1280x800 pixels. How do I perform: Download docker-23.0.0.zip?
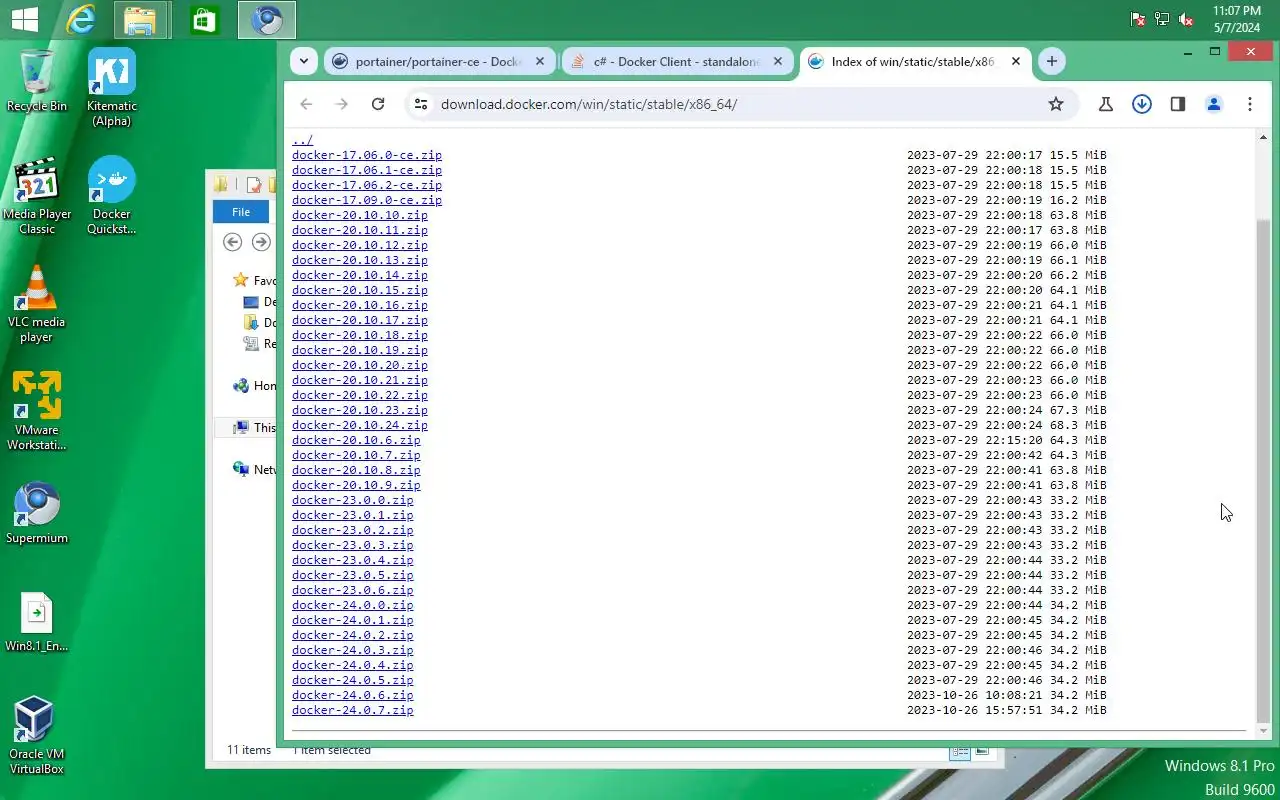(353, 500)
